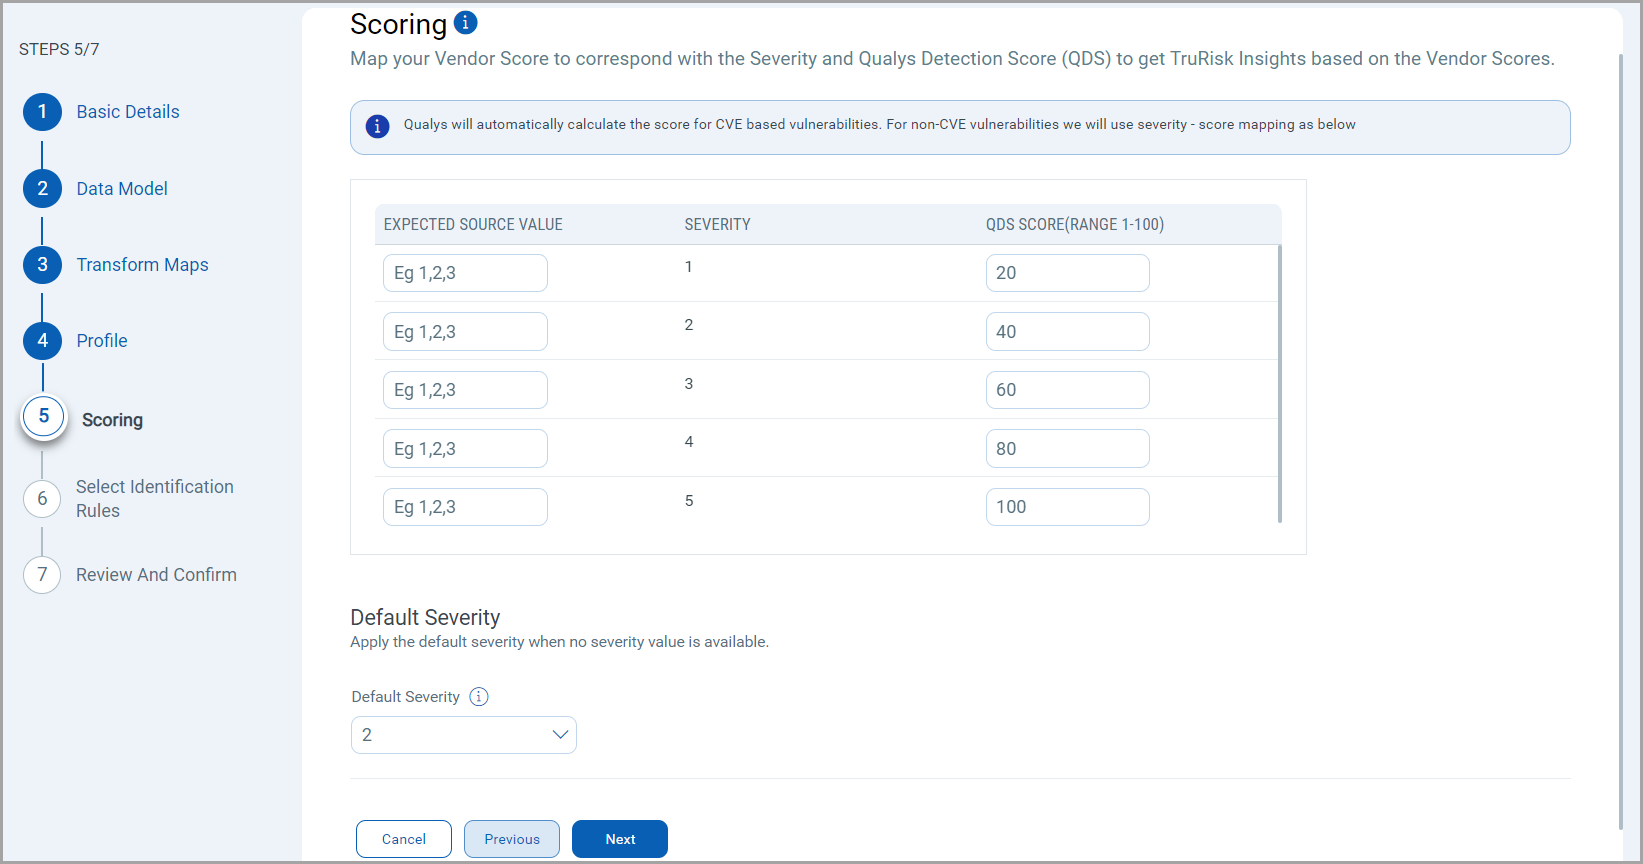Click expected source value field for severity 1

coord(465,273)
